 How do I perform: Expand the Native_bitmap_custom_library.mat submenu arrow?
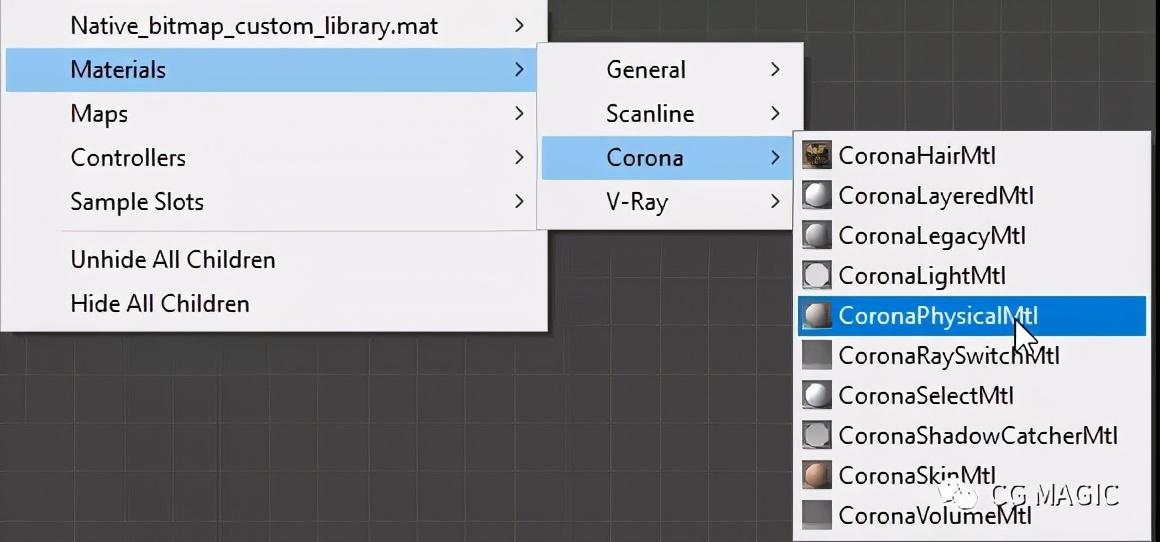point(519,26)
